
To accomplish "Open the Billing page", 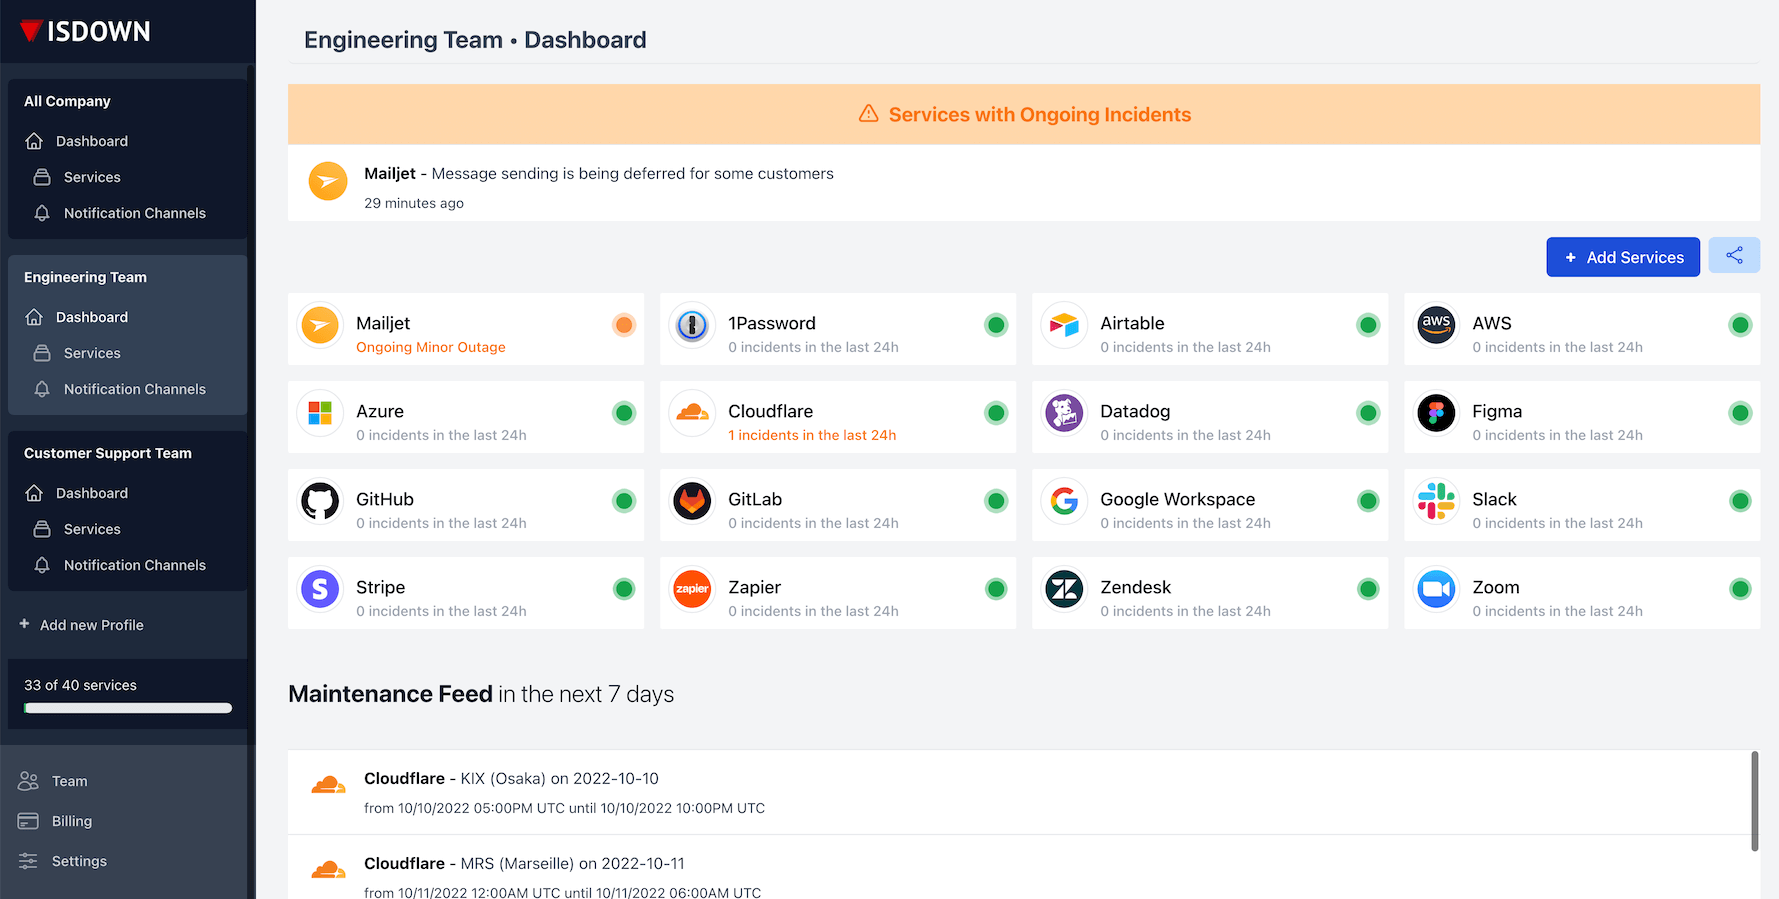I will pyautogui.click(x=72, y=821).
